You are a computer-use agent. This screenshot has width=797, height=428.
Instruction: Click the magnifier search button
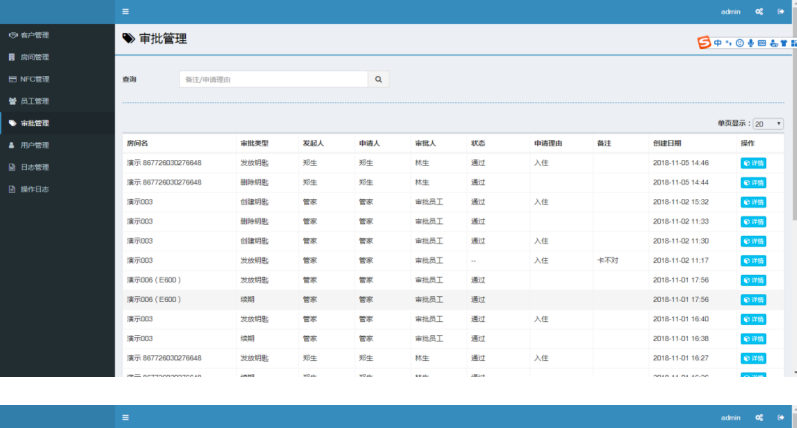(x=378, y=79)
